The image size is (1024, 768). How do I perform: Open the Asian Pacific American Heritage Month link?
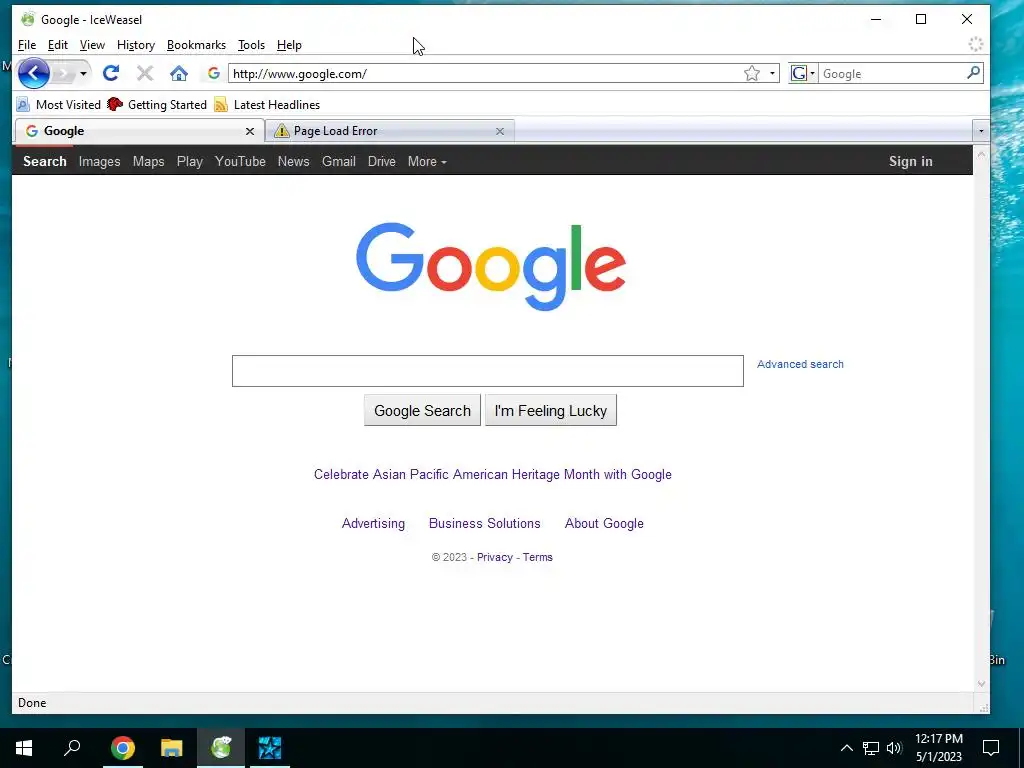pos(492,475)
